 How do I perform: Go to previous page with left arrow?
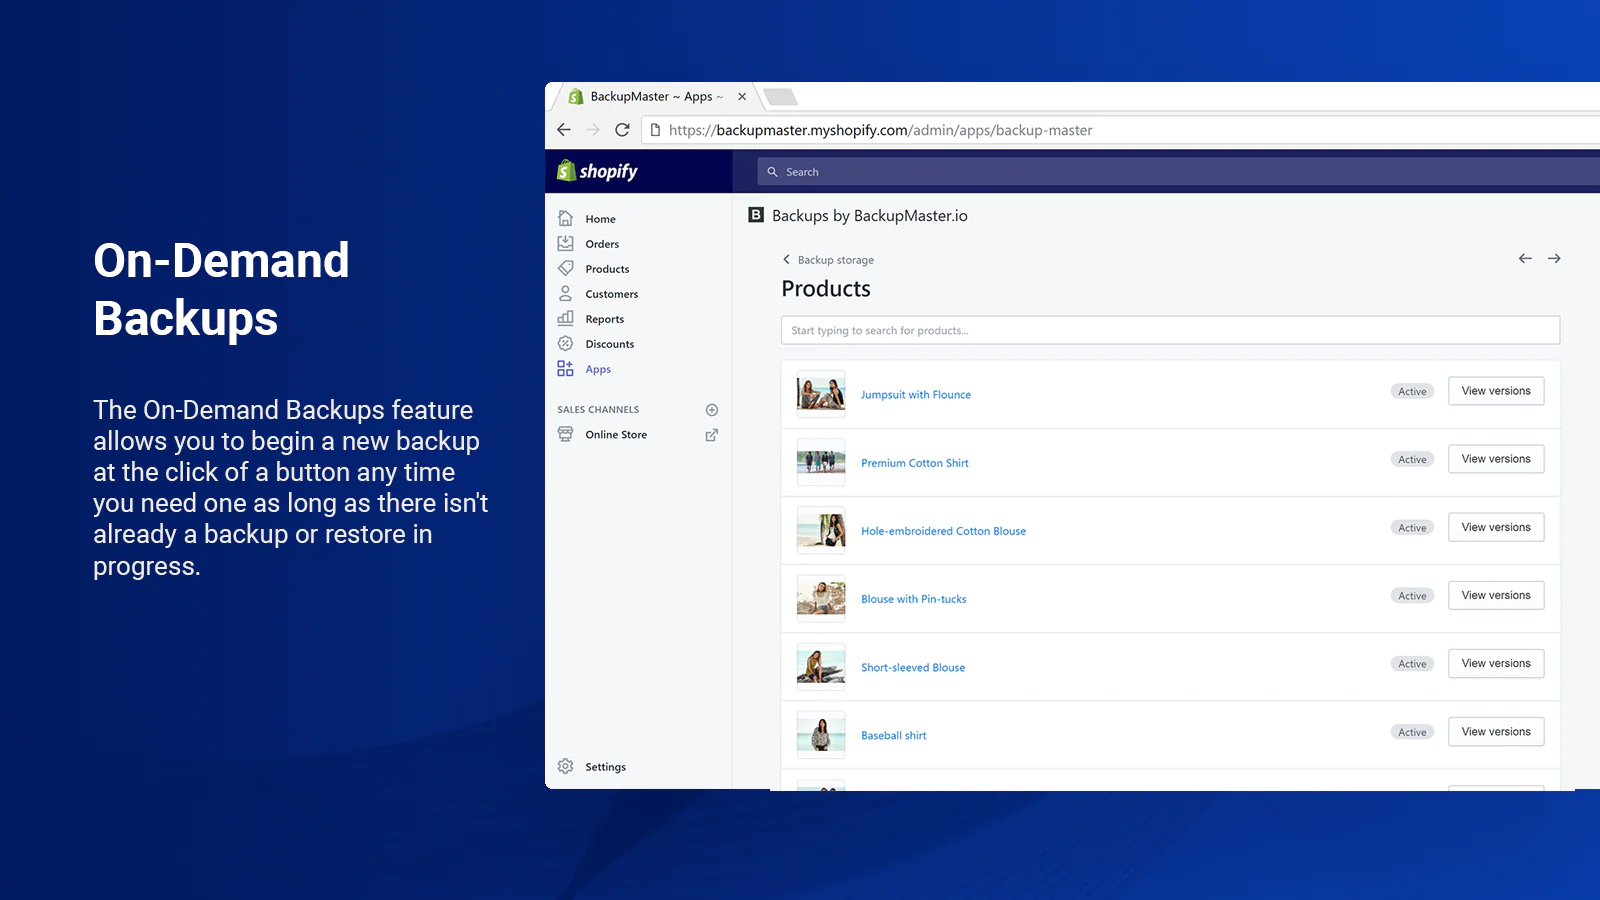1525,258
